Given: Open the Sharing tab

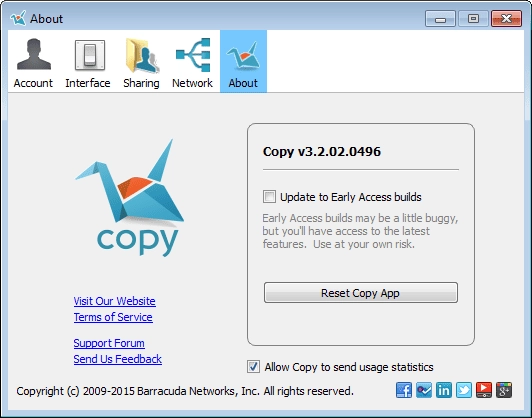Looking at the screenshot, I should click(x=141, y=62).
